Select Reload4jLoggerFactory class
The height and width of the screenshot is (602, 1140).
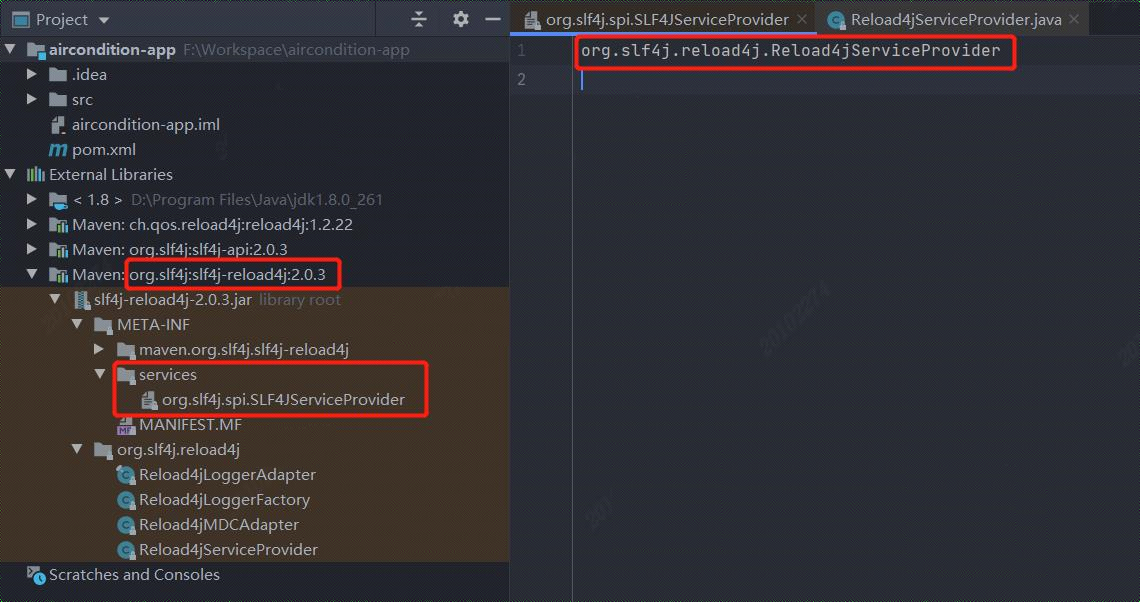tap(225, 499)
